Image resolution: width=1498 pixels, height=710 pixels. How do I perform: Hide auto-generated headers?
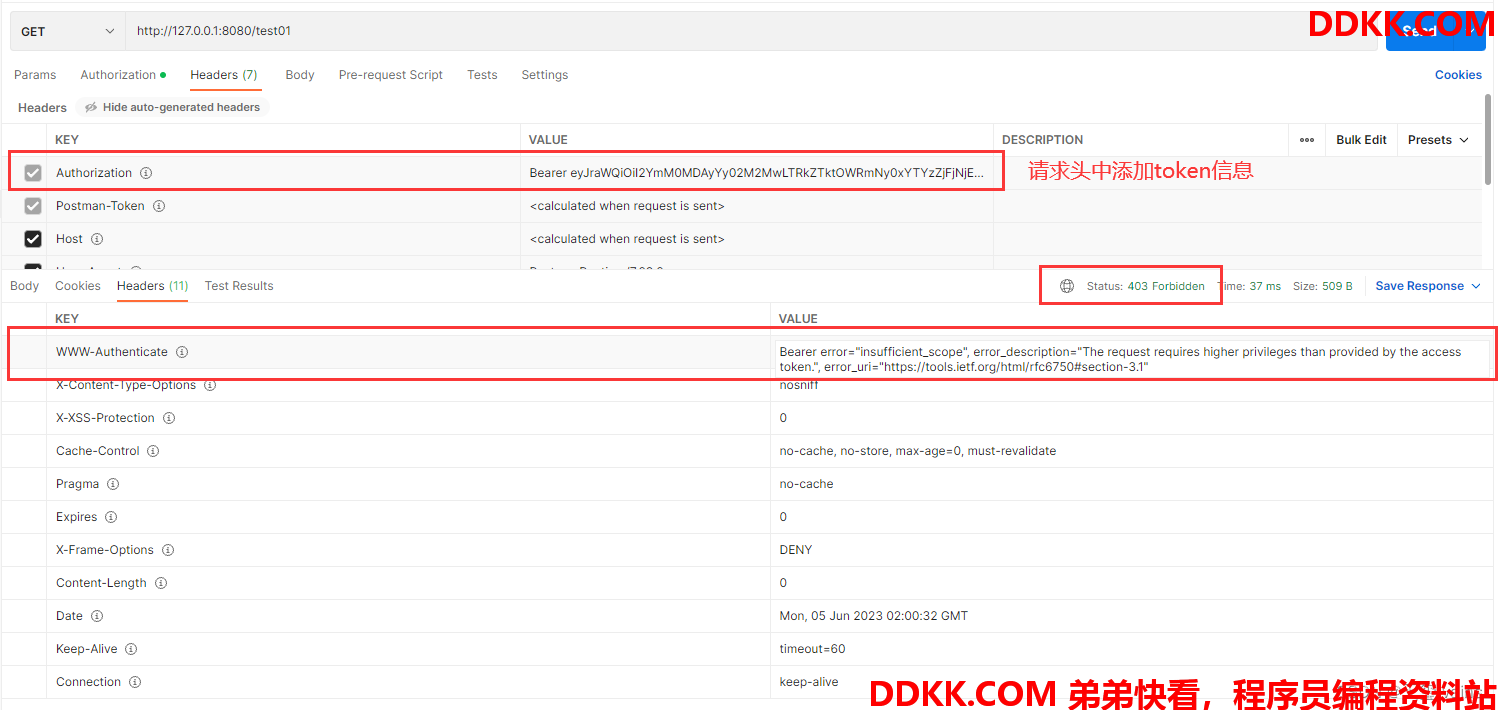pos(172,107)
